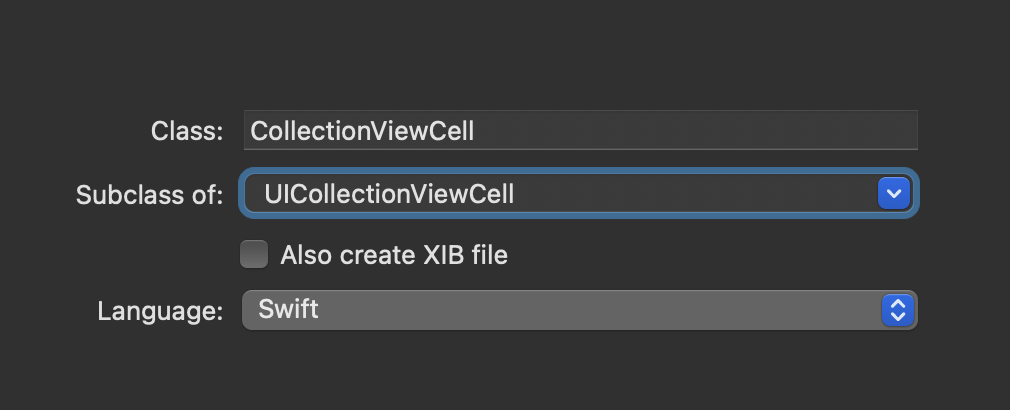This screenshot has height=410, width=1010.
Task: Expand the Subclass of combo box list
Action: point(892,193)
